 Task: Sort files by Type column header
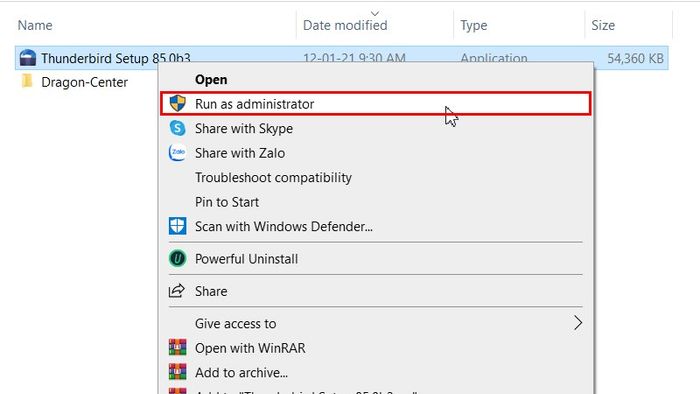pyautogui.click(x=474, y=25)
